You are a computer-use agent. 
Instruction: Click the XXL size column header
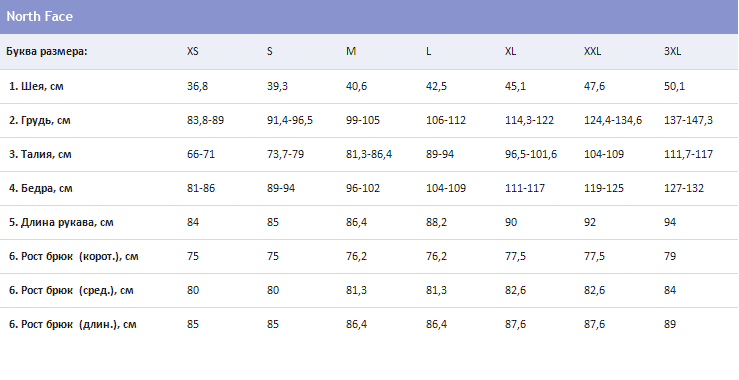click(592, 51)
